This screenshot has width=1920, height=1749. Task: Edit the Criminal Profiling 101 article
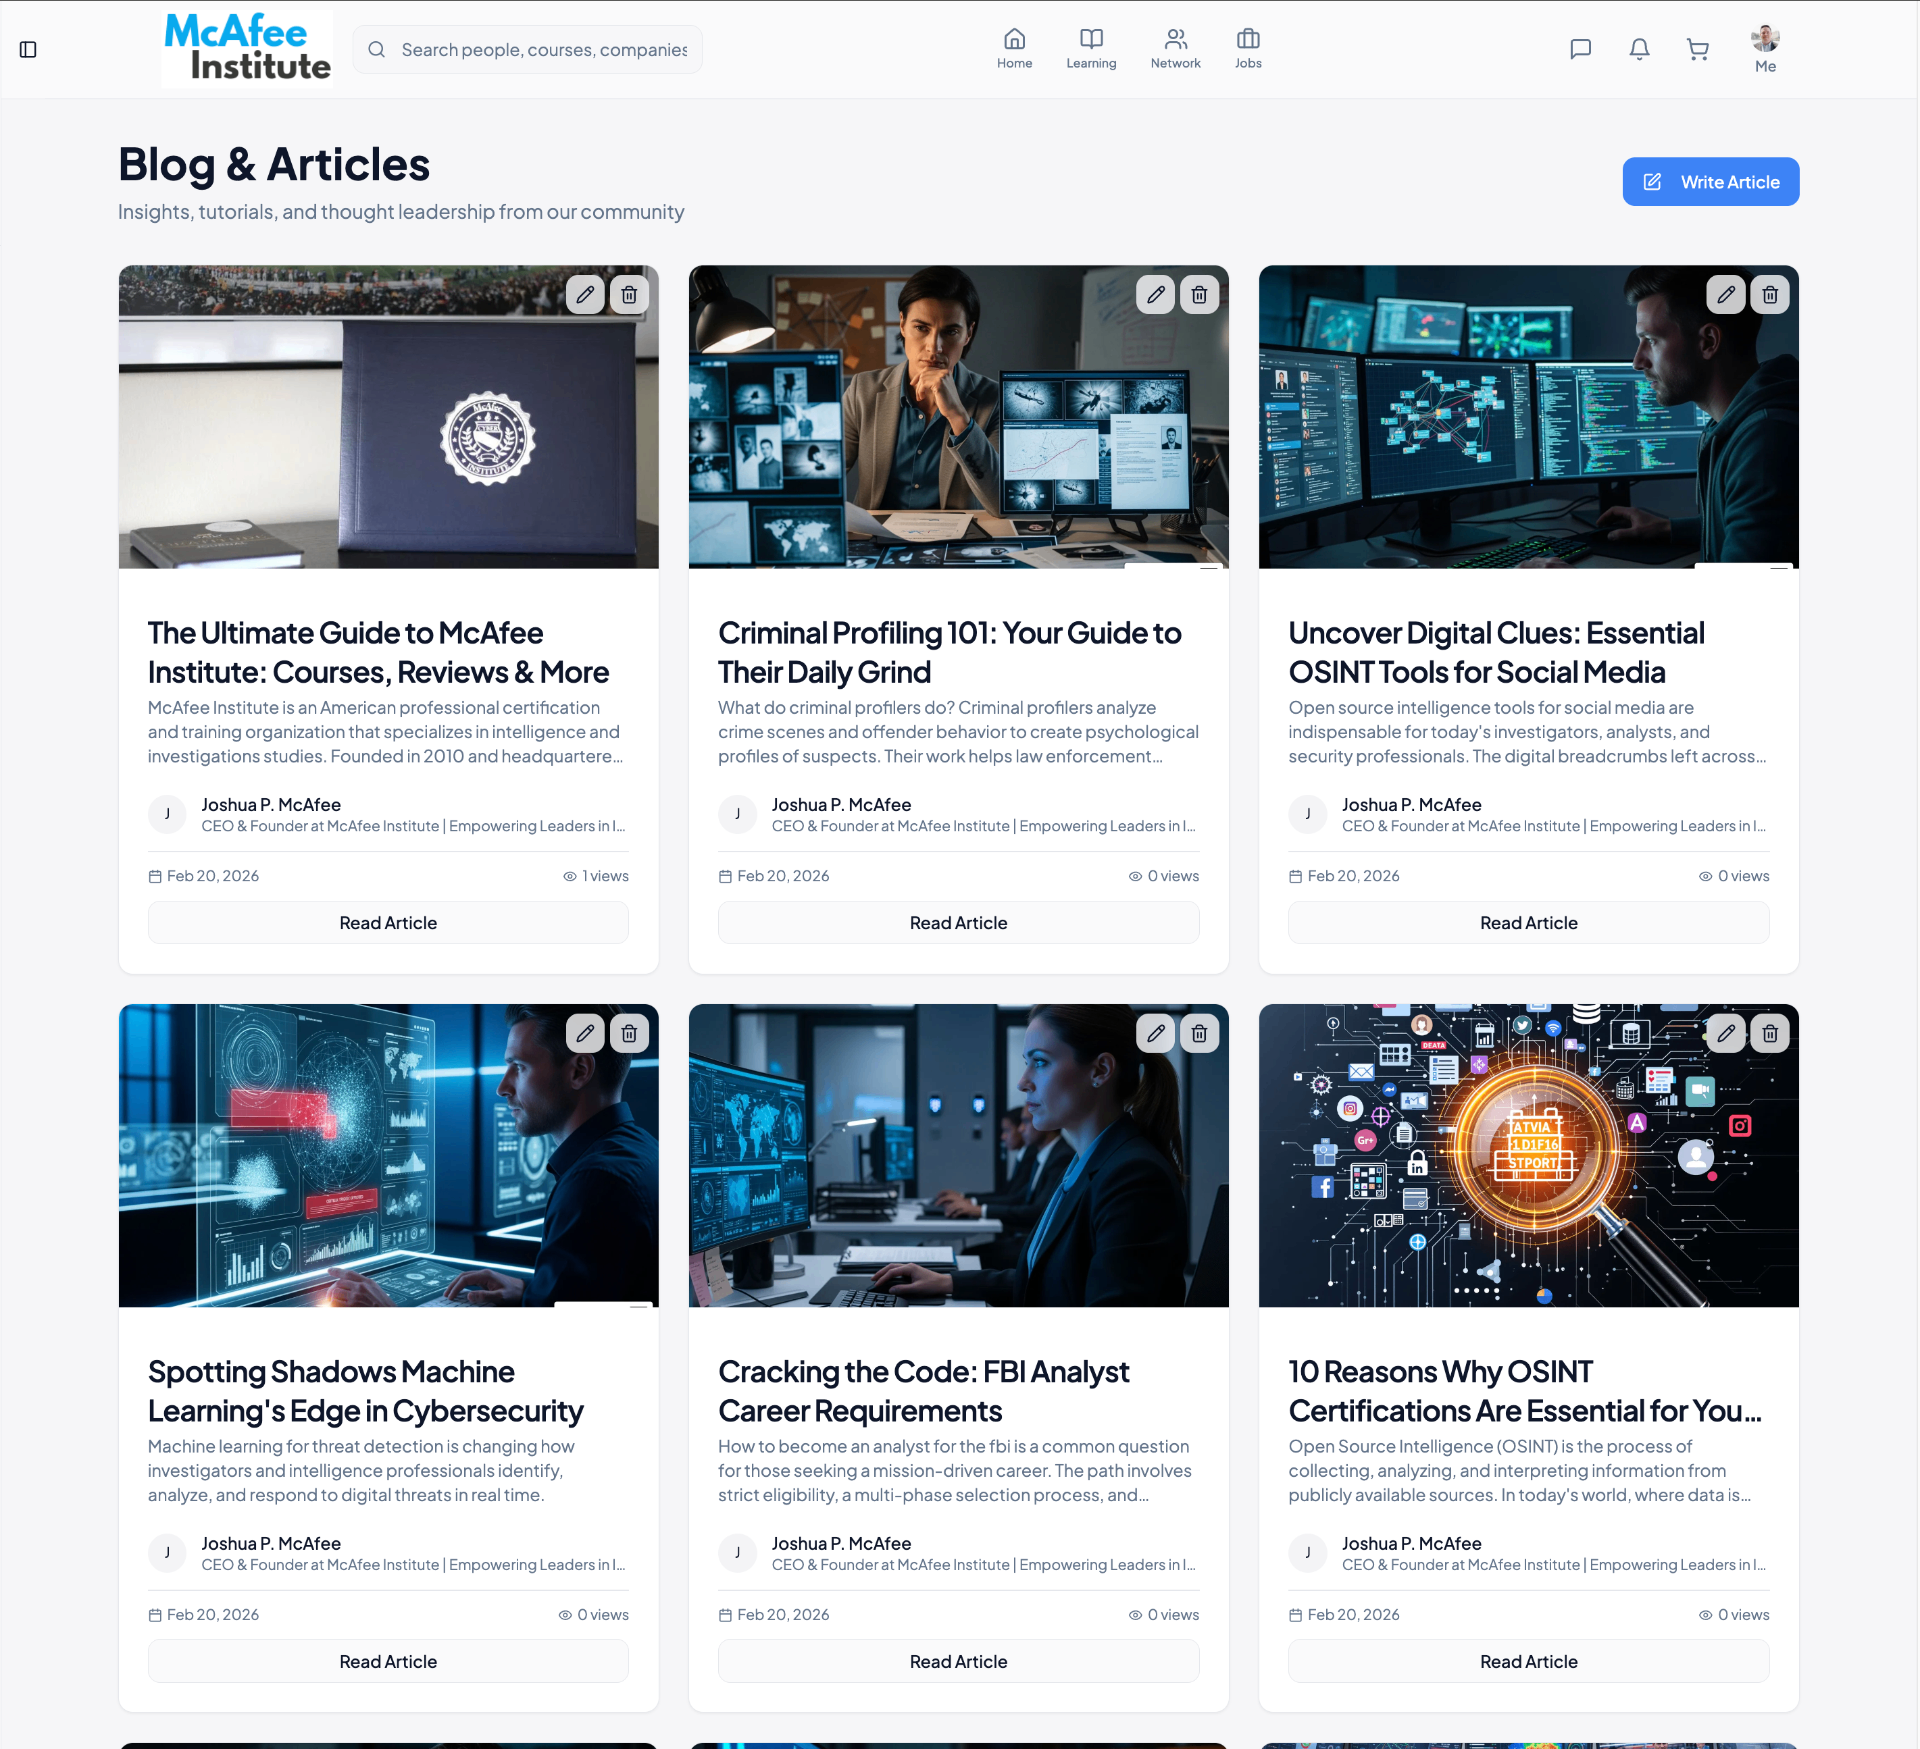1155,295
